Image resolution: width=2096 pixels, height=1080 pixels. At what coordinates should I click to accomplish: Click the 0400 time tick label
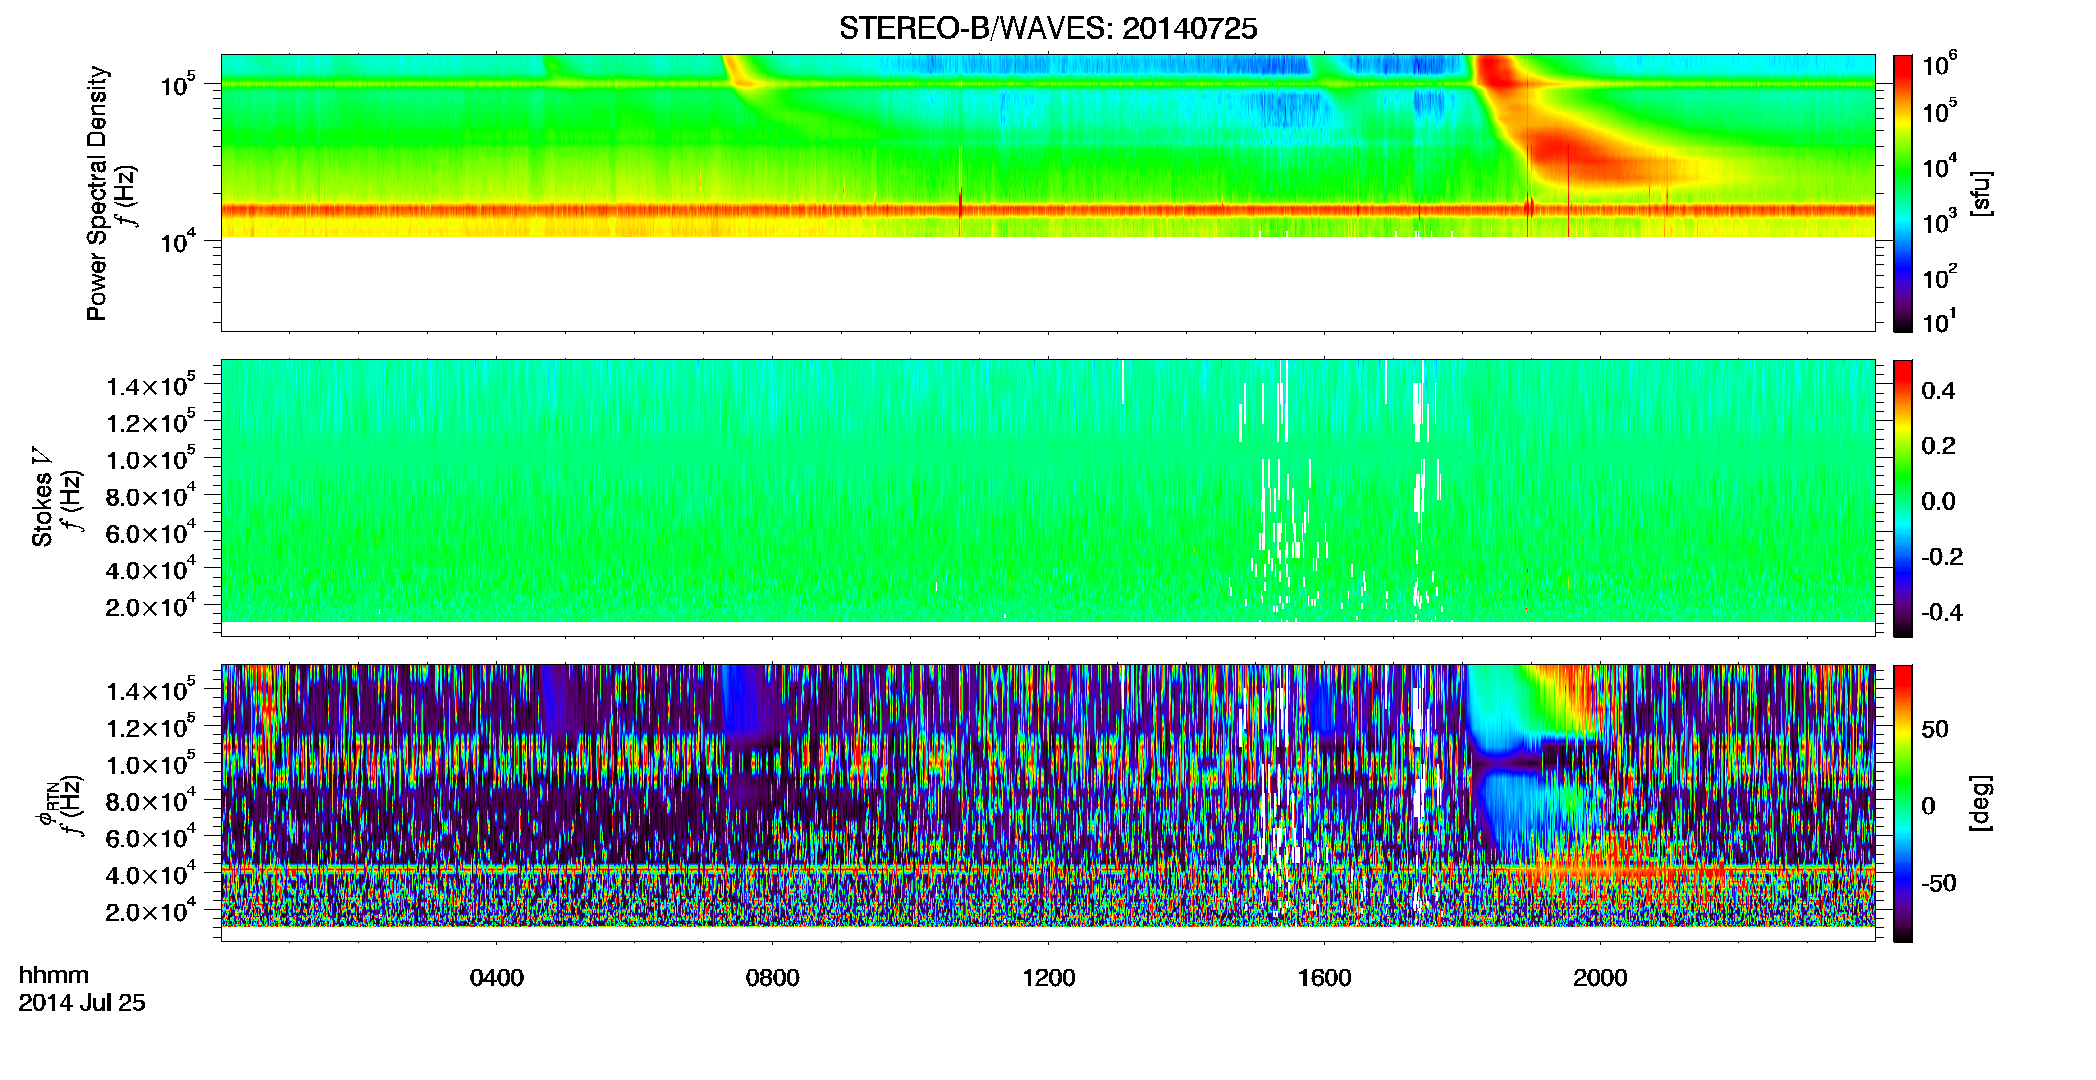497,978
